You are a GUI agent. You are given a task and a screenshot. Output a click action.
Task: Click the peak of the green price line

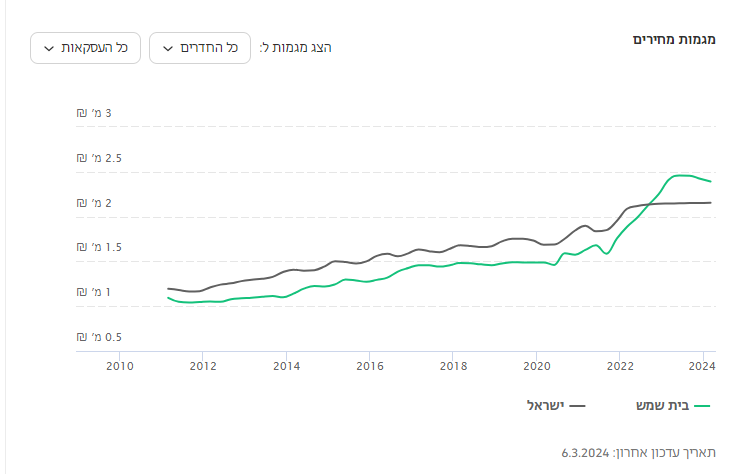(681, 175)
